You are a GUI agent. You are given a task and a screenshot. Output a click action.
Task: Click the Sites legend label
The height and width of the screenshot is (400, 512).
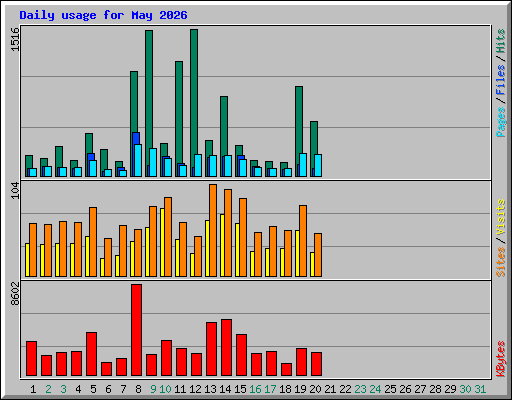[501, 262]
